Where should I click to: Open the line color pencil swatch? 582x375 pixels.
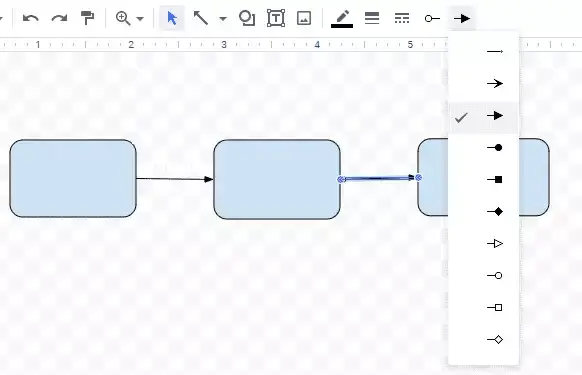[342, 19]
